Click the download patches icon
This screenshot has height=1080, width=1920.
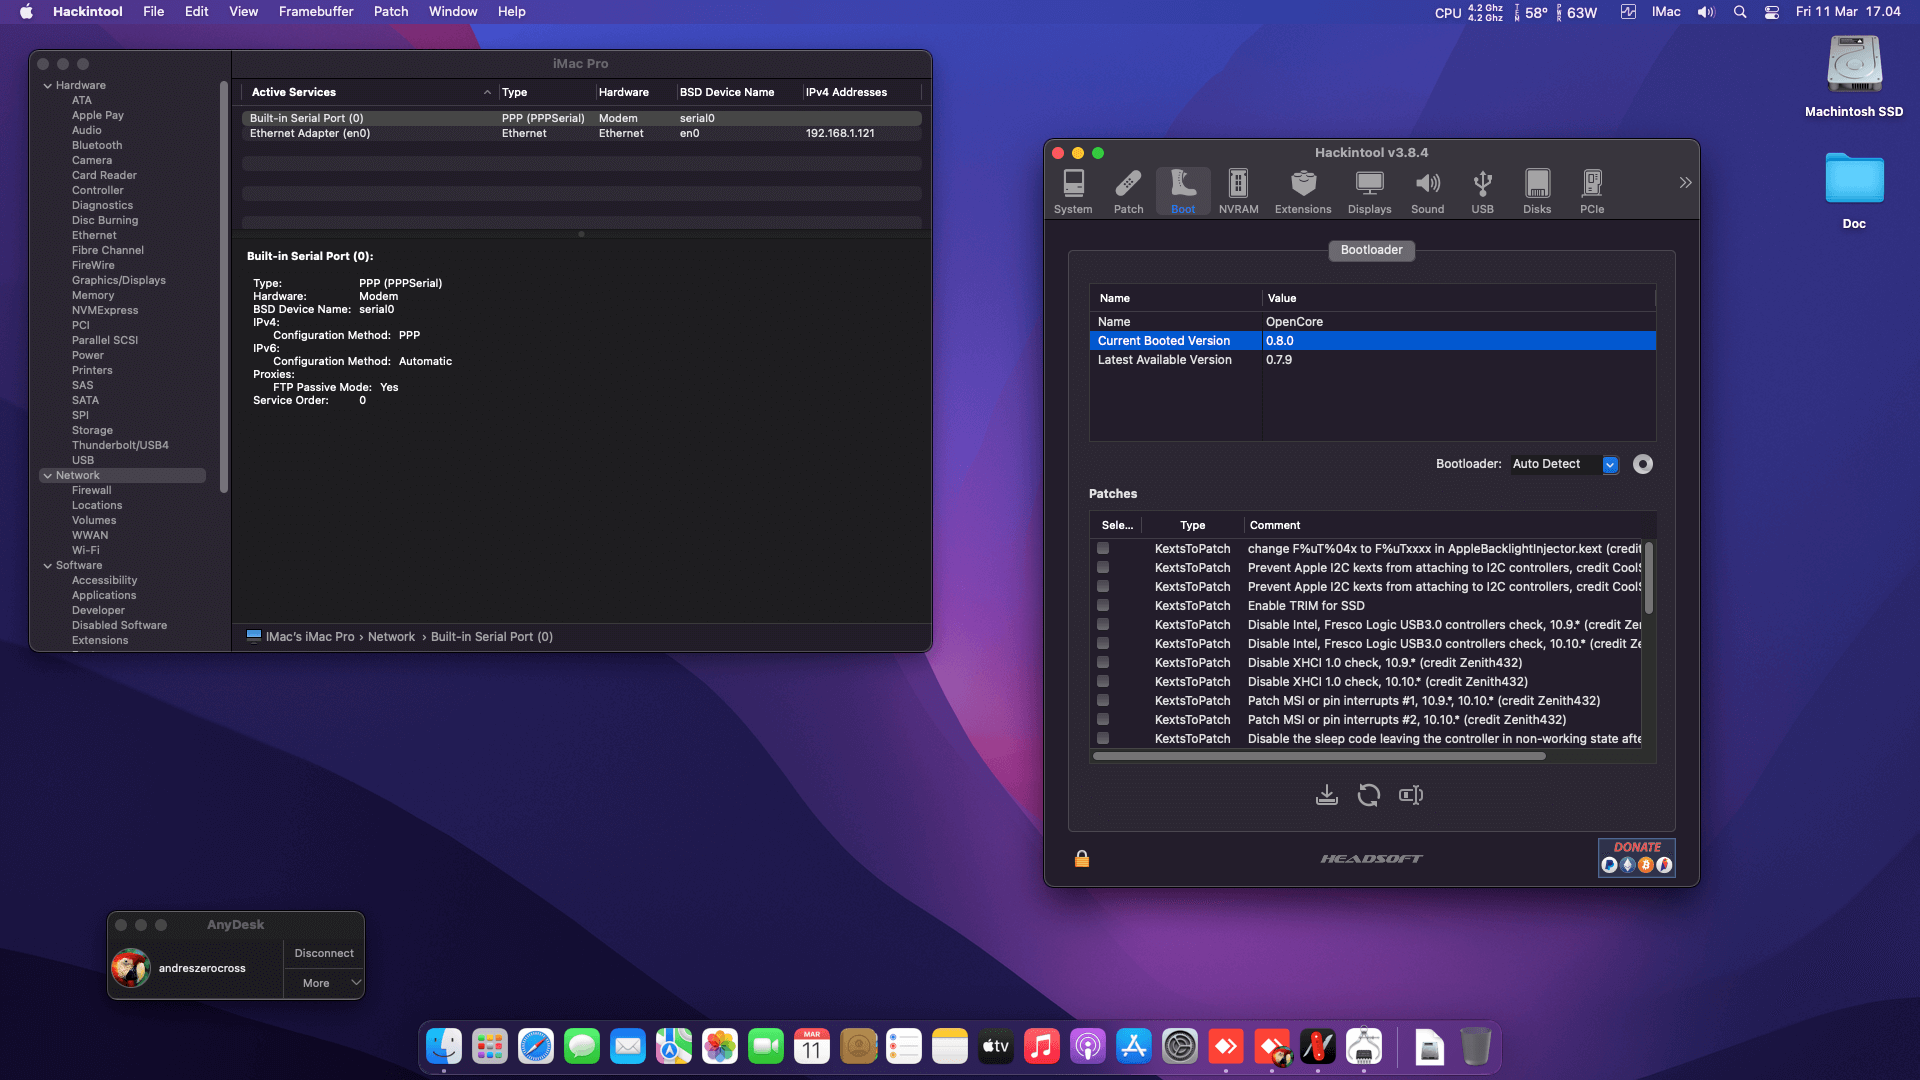1327,795
